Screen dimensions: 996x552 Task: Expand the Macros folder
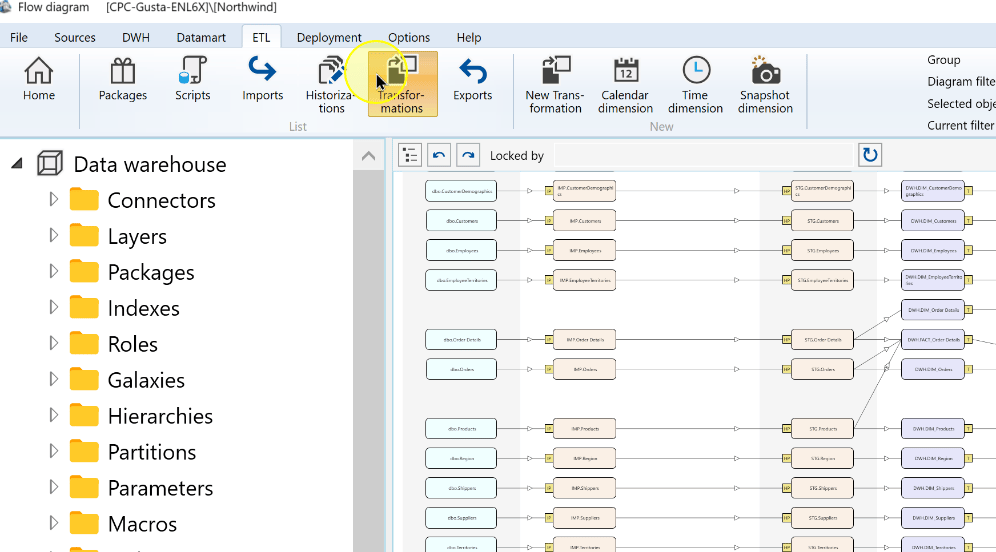(53, 523)
